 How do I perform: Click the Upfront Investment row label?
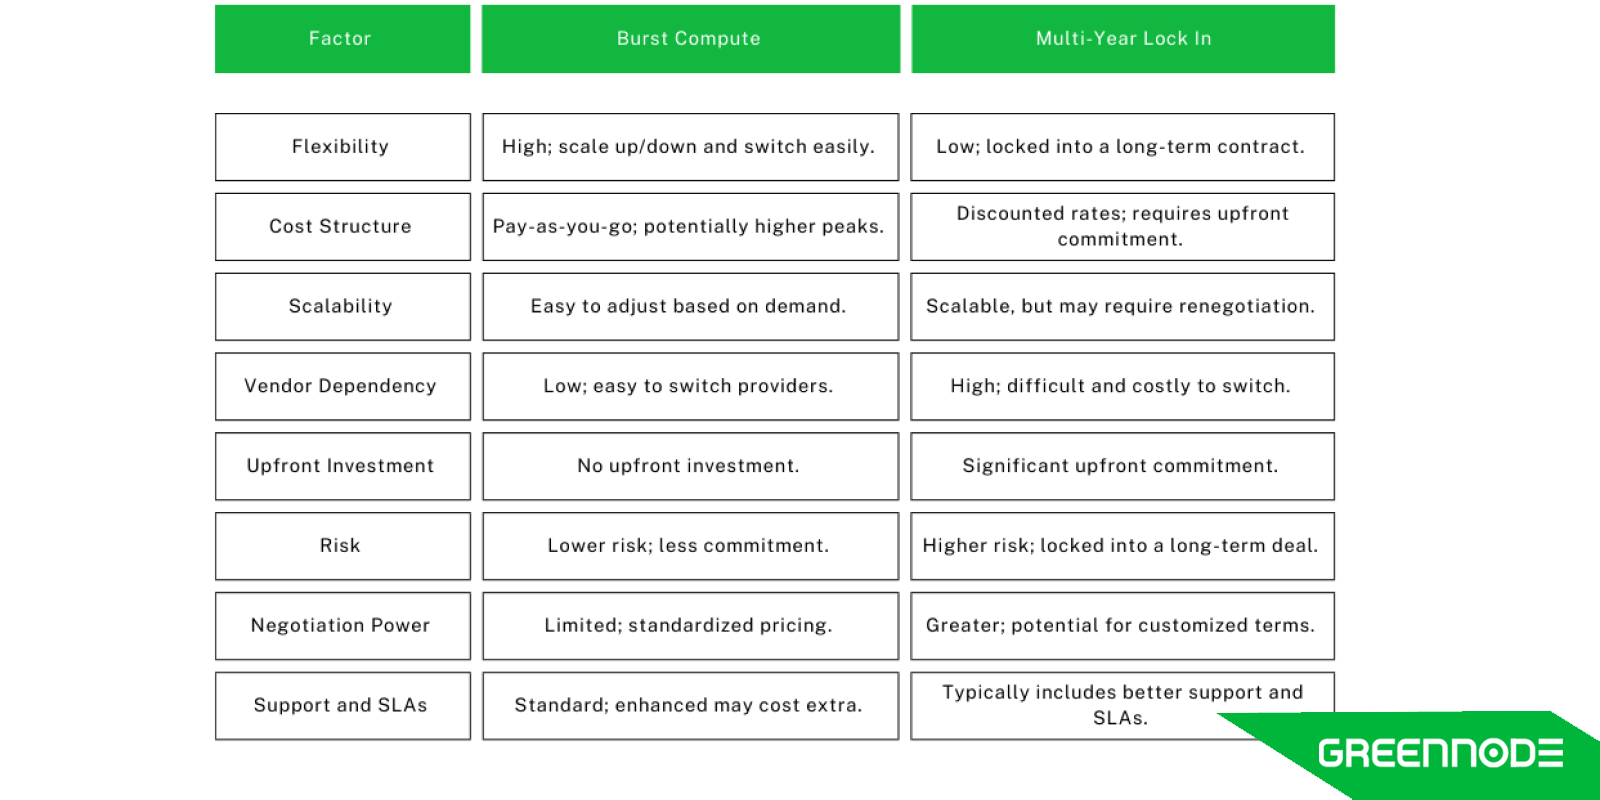tap(342, 467)
